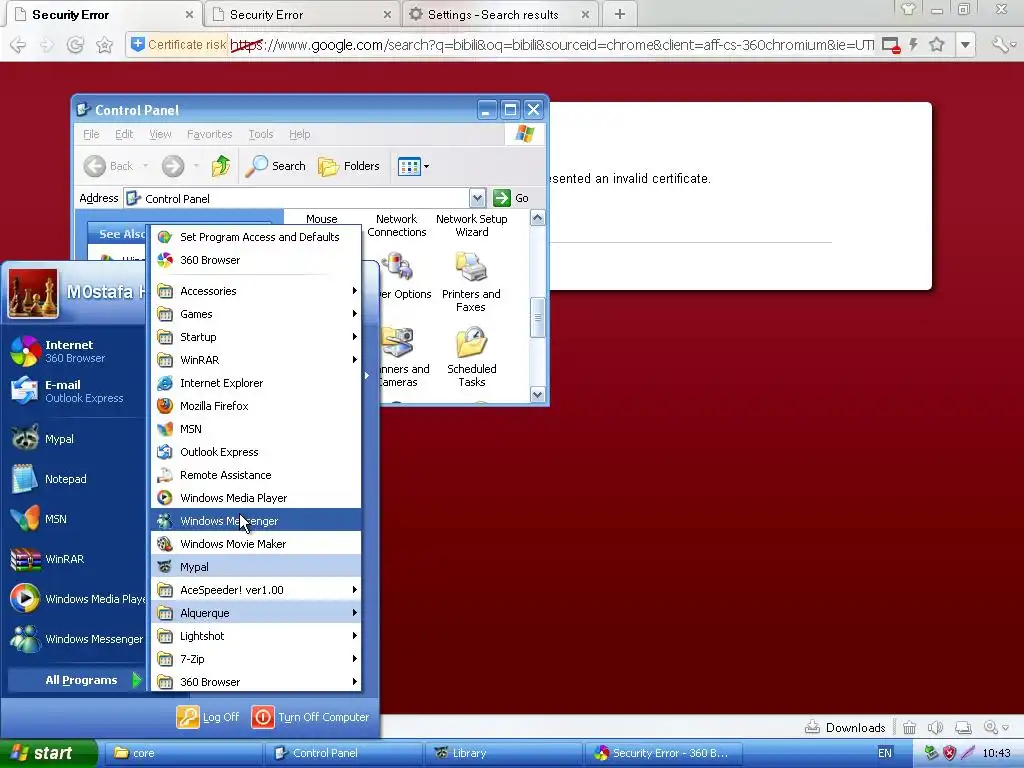1024x768 pixels.
Task: Expand AceSpeeder! ver1.00 submenu
Action: 256,590
